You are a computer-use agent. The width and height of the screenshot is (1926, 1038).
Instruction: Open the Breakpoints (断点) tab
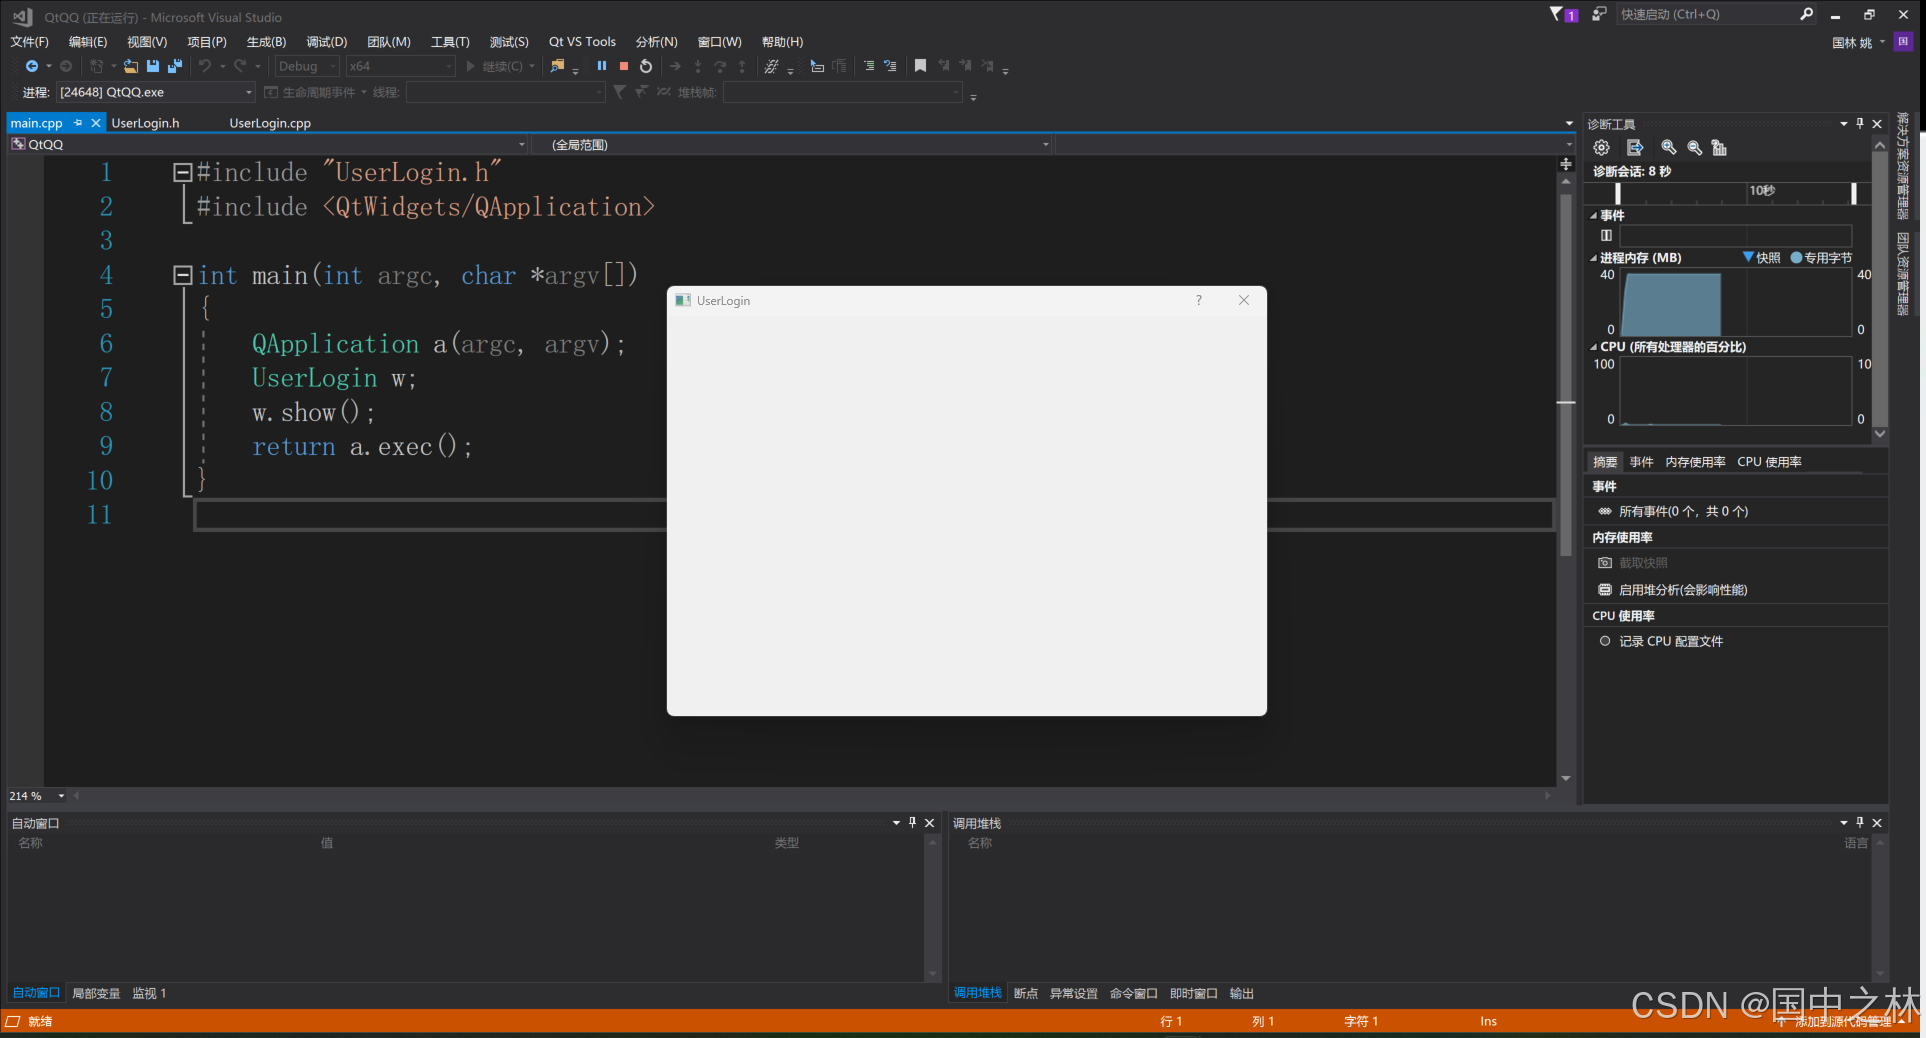tap(1026, 993)
